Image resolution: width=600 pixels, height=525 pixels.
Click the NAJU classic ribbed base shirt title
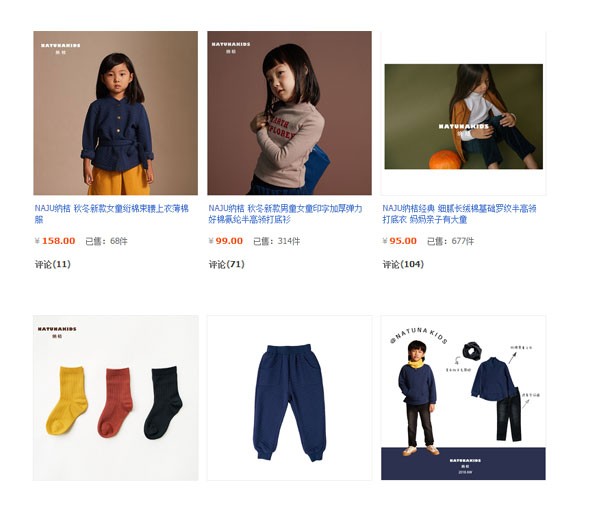[x=459, y=214]
